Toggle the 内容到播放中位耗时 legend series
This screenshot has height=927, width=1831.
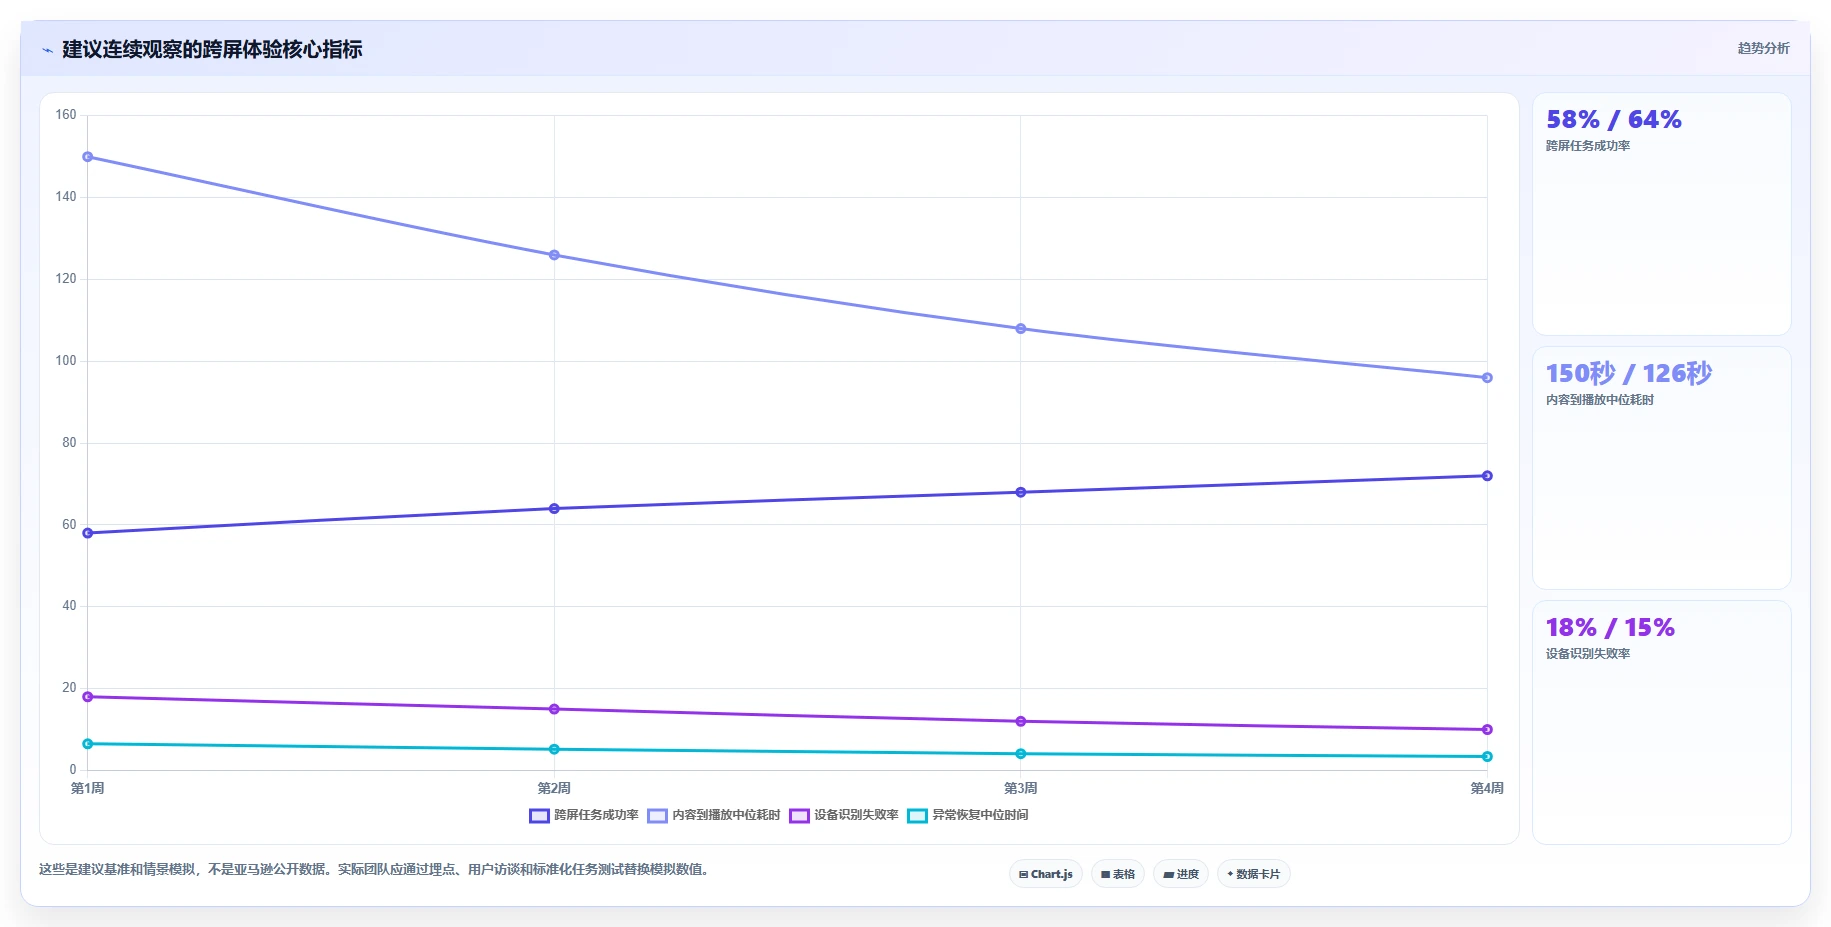point(714,815)
